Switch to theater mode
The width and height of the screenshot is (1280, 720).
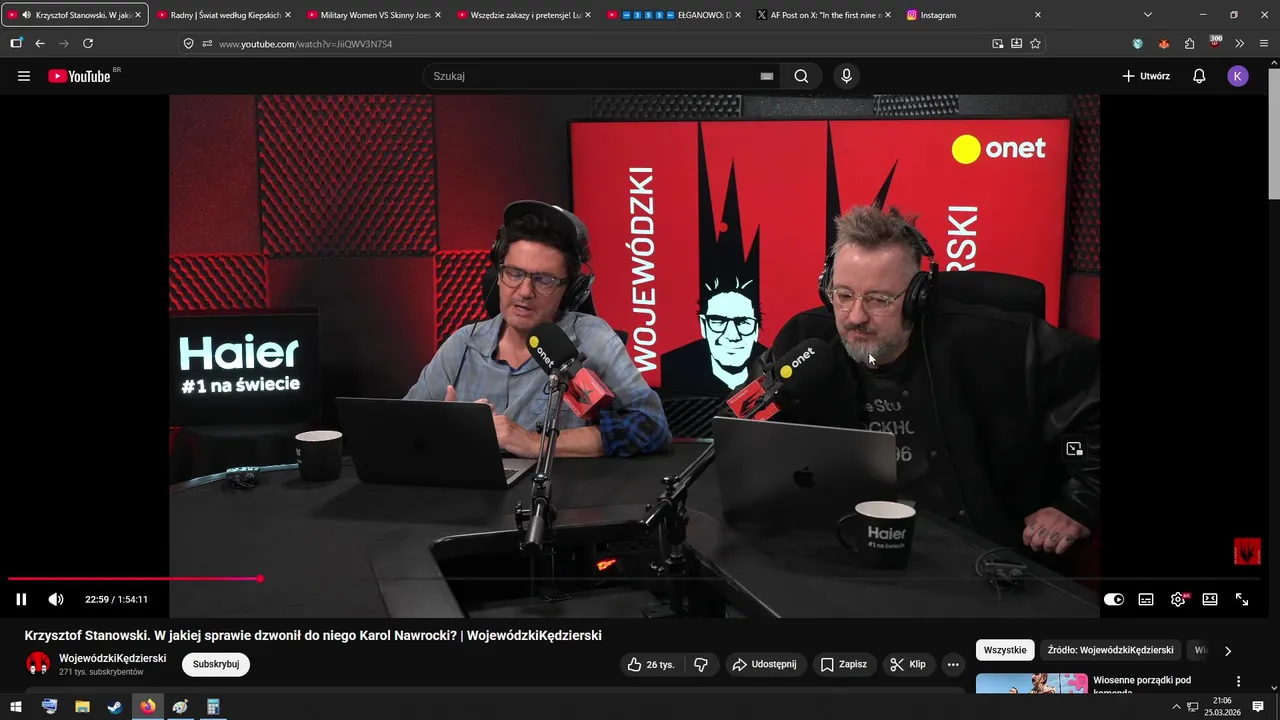[1210, 599]
